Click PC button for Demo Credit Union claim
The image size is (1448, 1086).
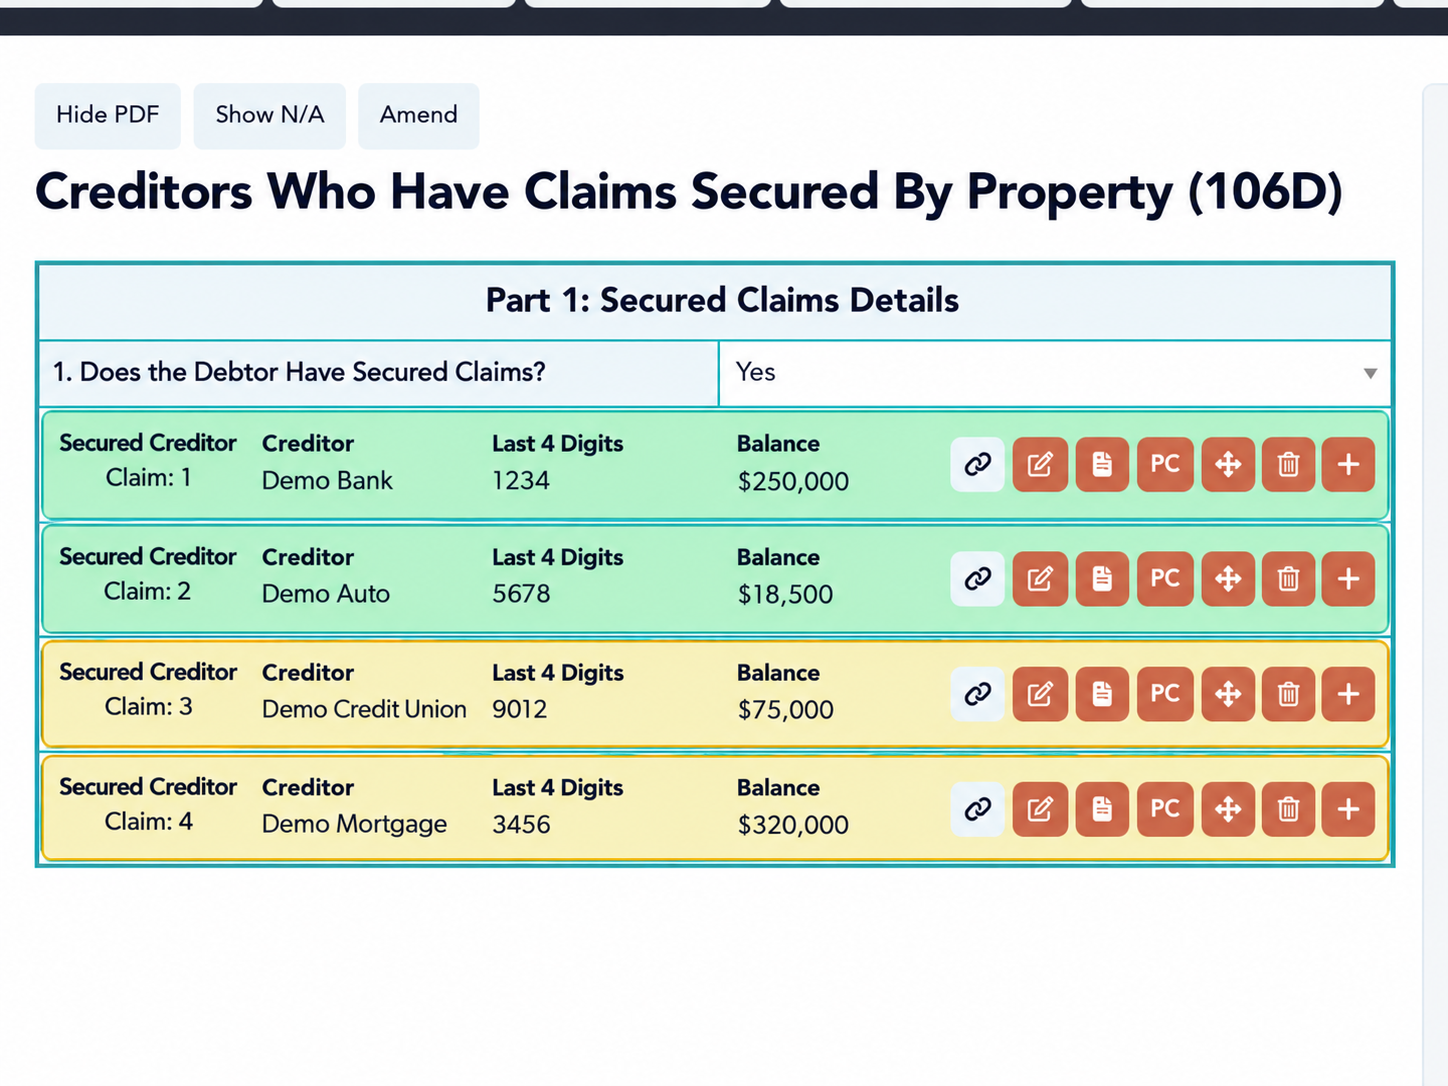tap(1165, 694)
